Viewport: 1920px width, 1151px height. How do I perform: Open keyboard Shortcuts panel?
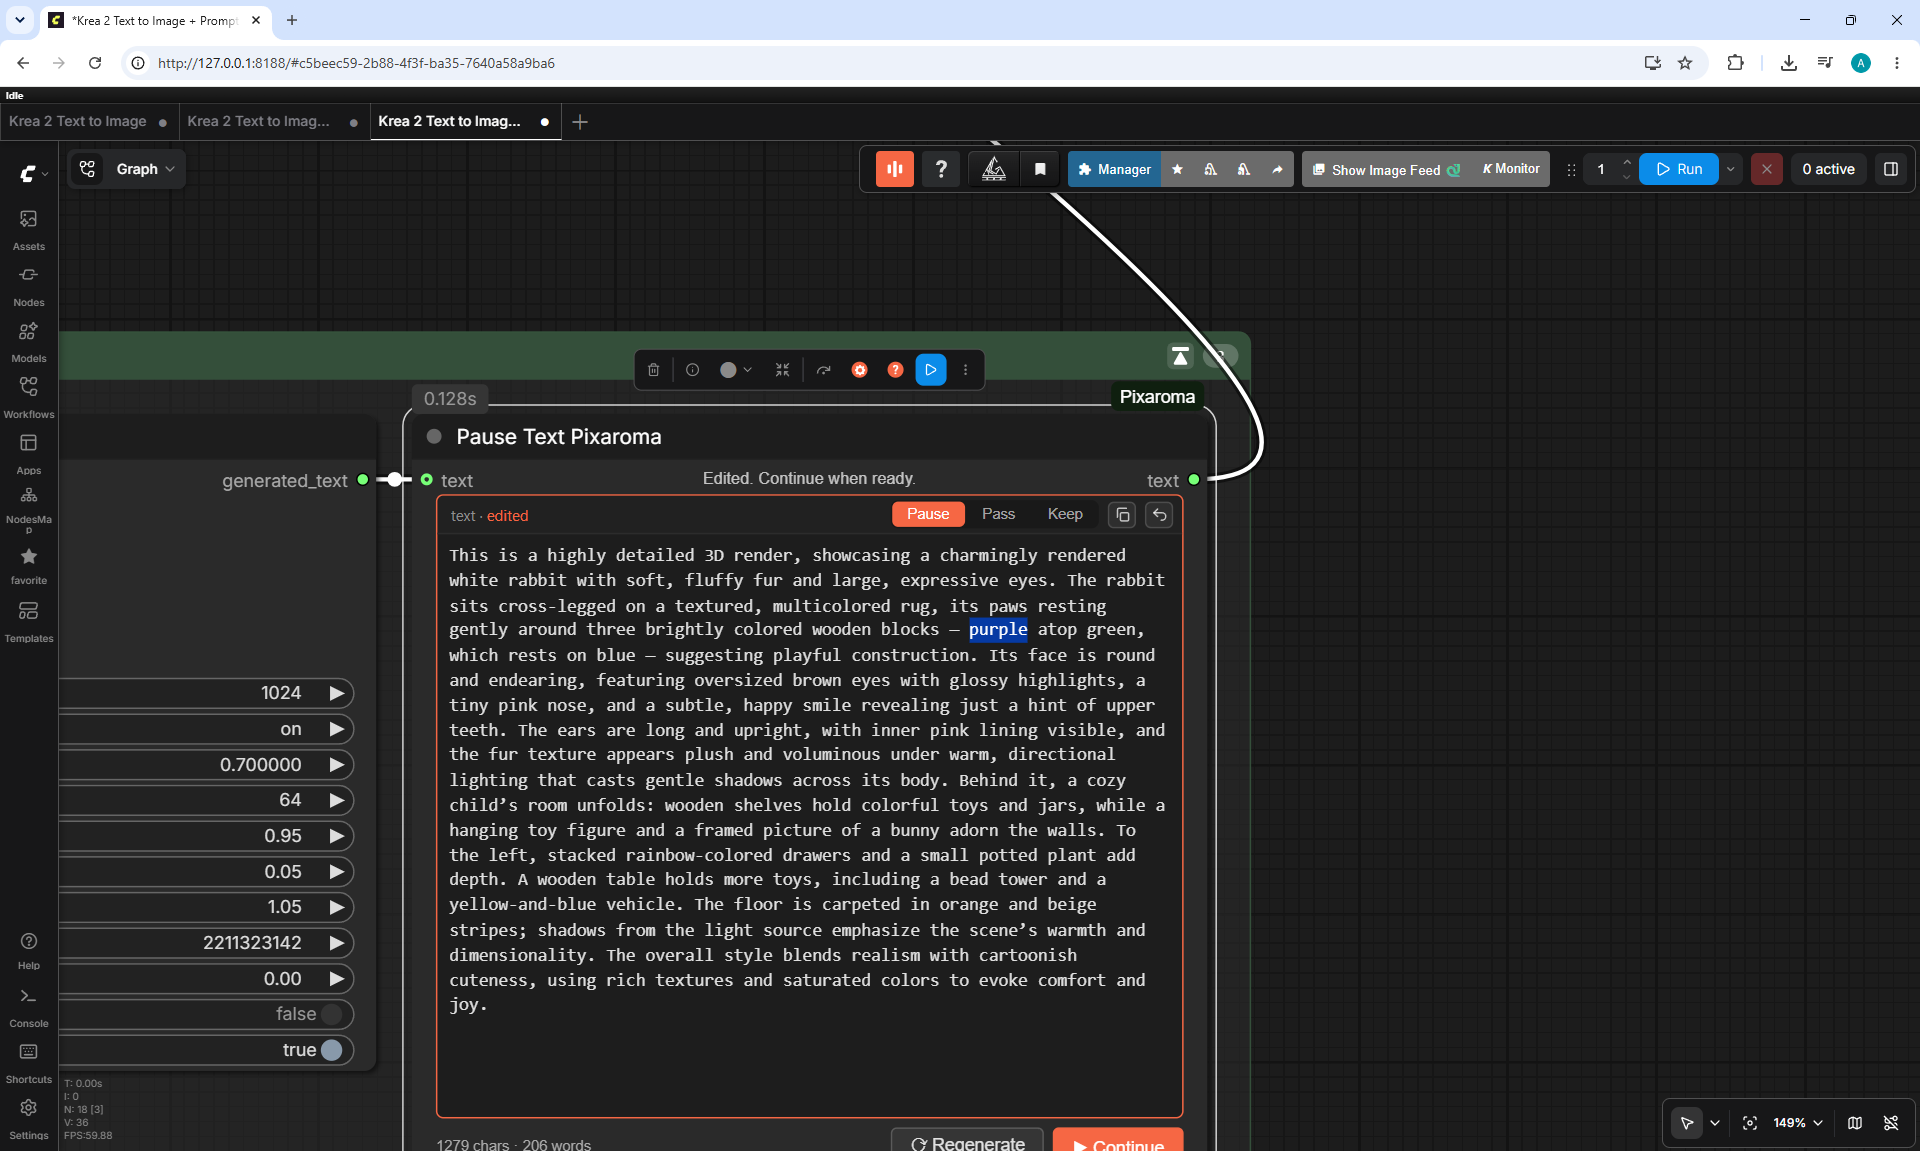(29, 1063)
